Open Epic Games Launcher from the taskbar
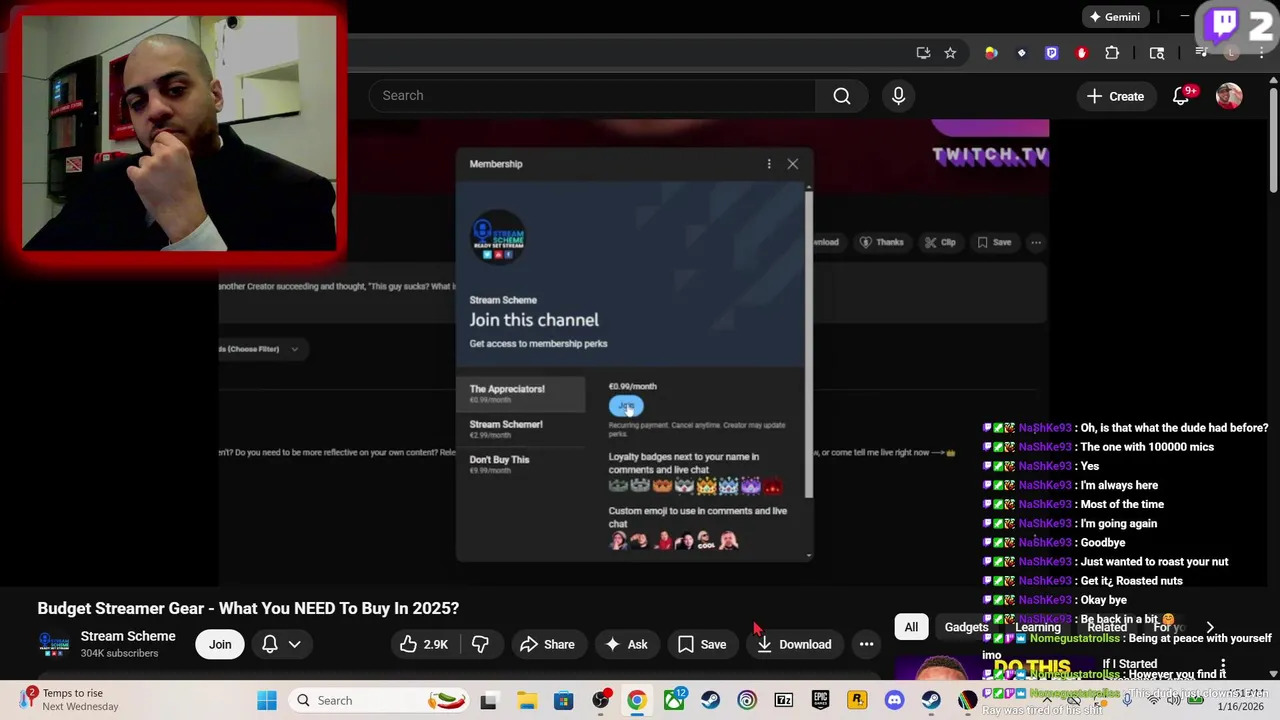Screen dimensions: 1280x720 click(x=820, y=700)
